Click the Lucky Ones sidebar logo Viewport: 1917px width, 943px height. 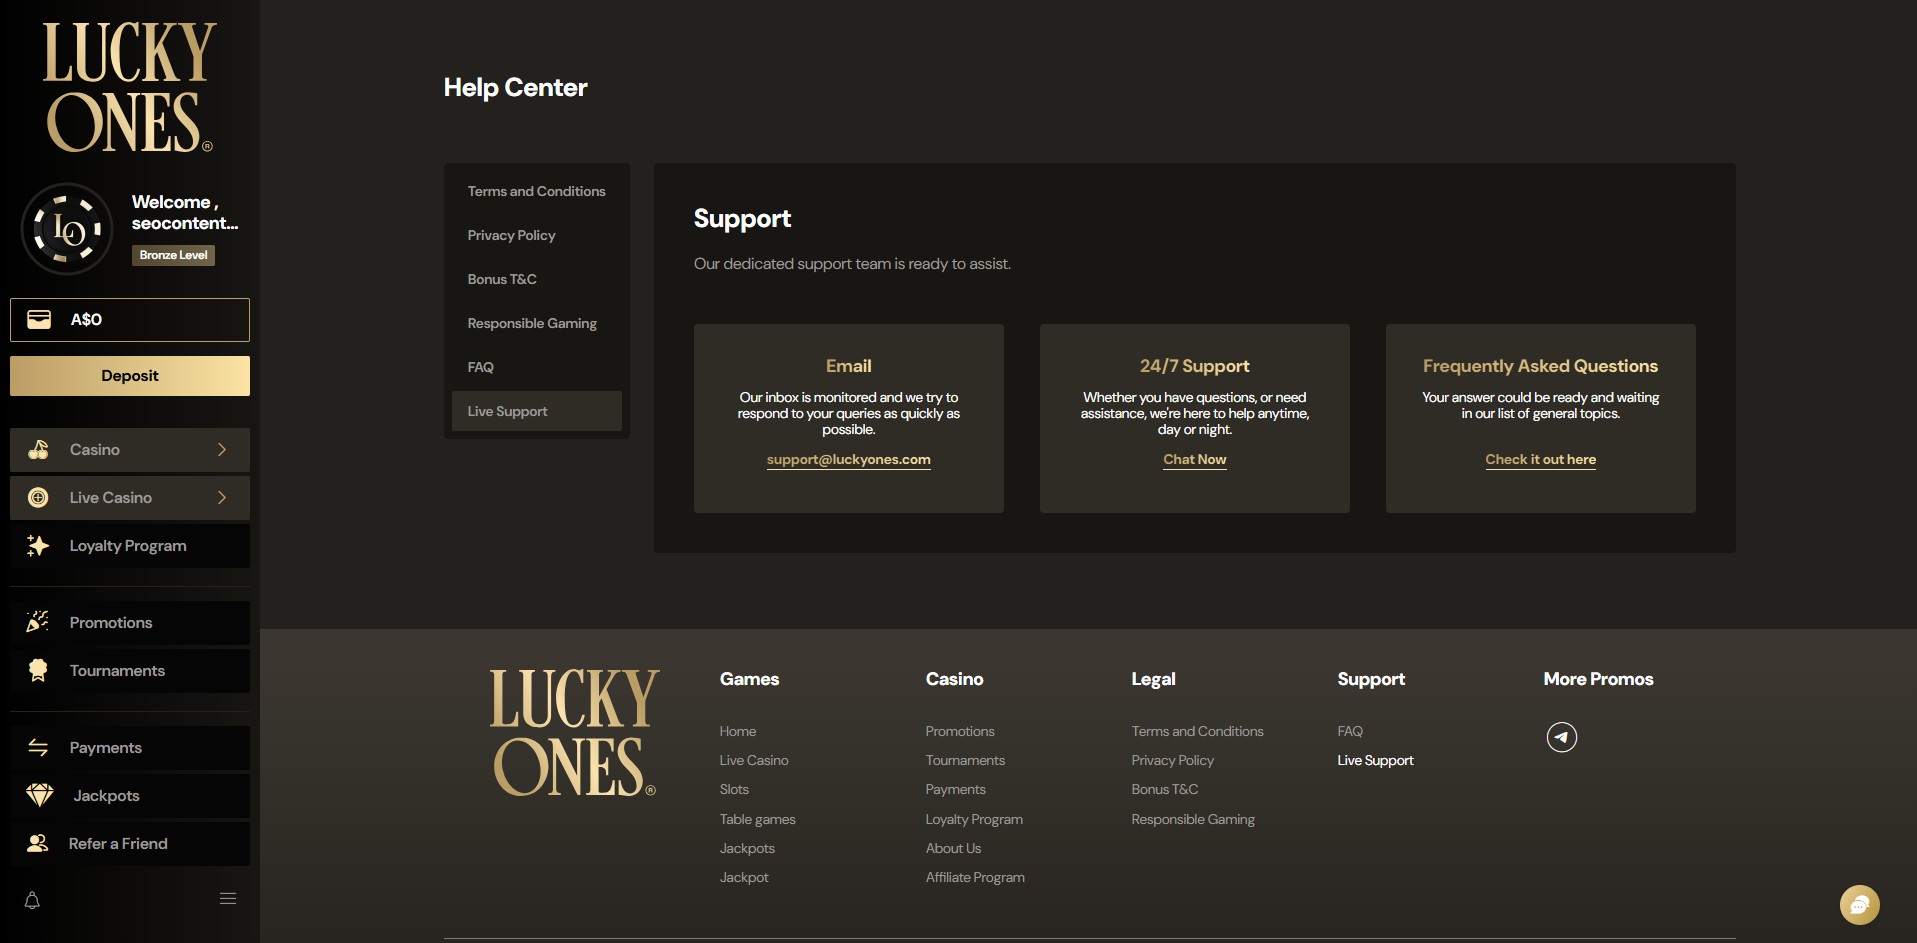pyautogui.click(x=129, y=87)
